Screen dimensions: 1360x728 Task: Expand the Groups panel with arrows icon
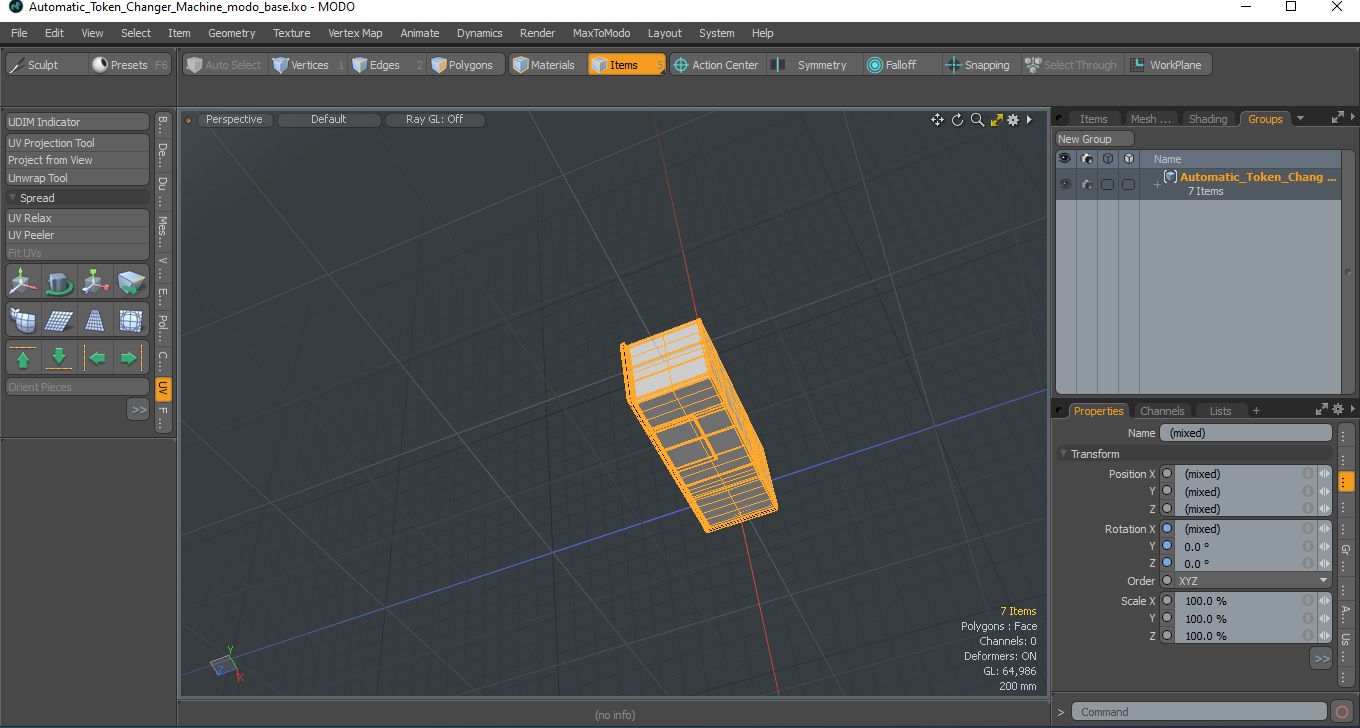(x=1338, y=118)
